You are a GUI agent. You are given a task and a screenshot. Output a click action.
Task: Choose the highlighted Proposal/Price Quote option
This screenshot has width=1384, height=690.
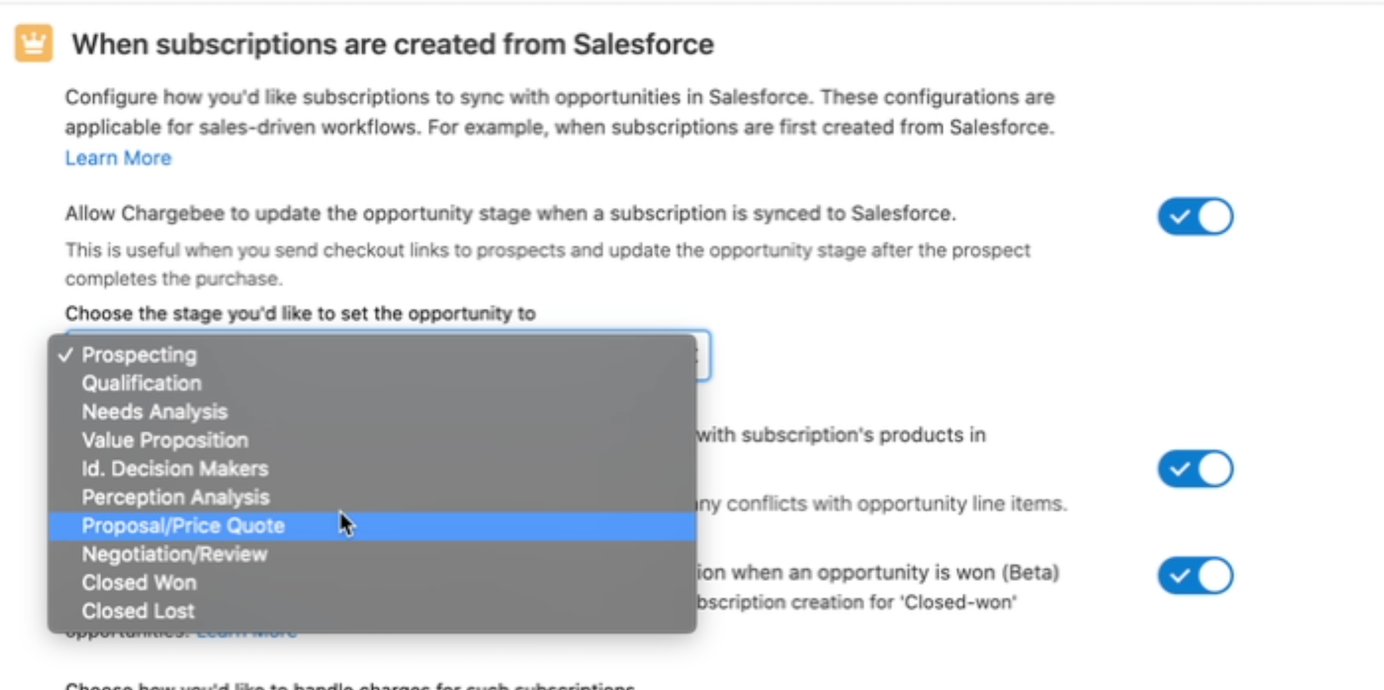(183, 526)
